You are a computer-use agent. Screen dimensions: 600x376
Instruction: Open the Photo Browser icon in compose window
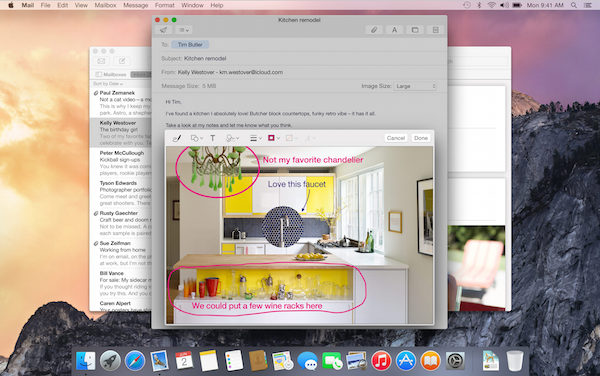coord(415,30)
